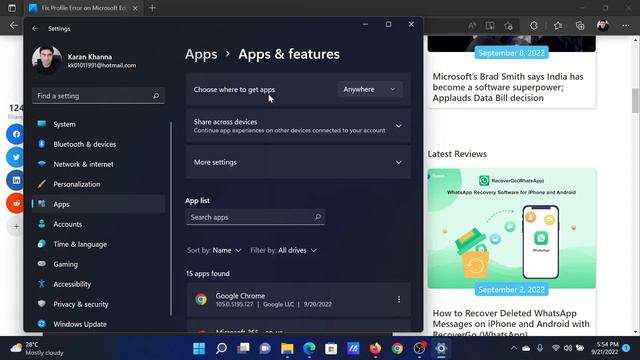640x360 pixels.
Task: Open Bluetooth & devices settings
Action: [98, 144]
